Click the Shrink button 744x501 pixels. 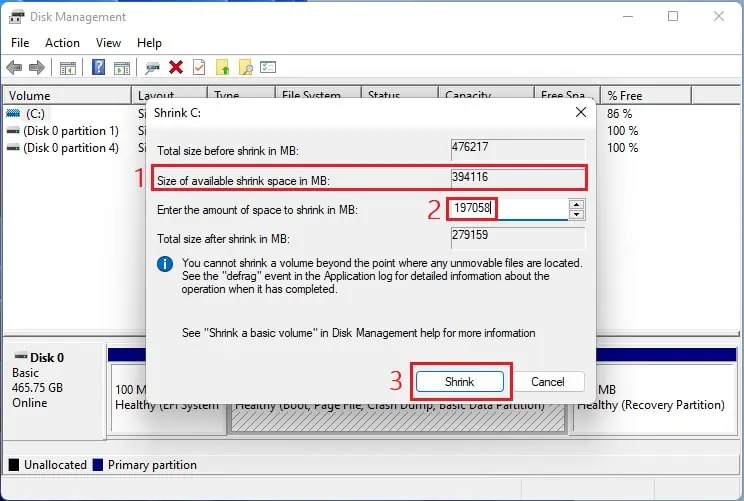click(460, 381)
